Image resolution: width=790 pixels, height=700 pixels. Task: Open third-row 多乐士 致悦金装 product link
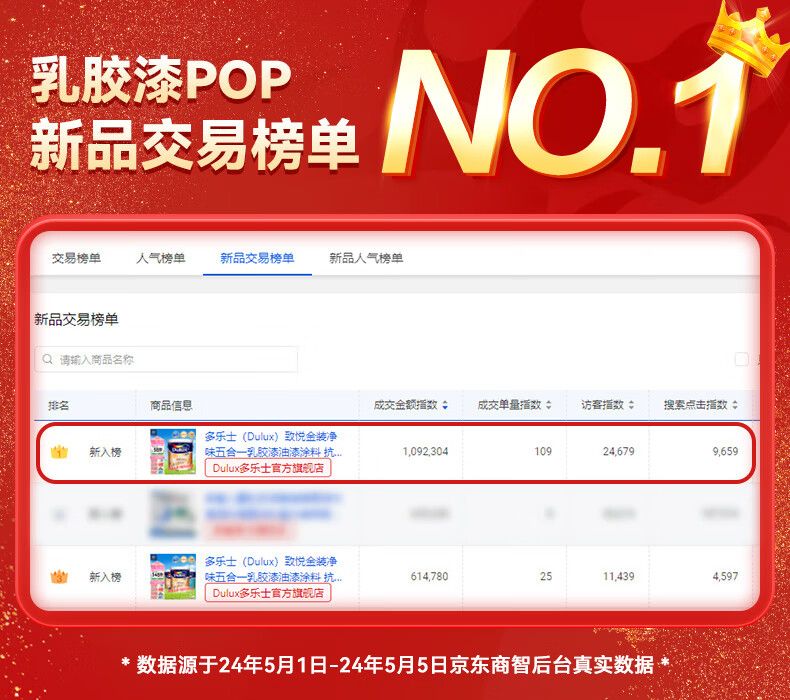[273, 569]
